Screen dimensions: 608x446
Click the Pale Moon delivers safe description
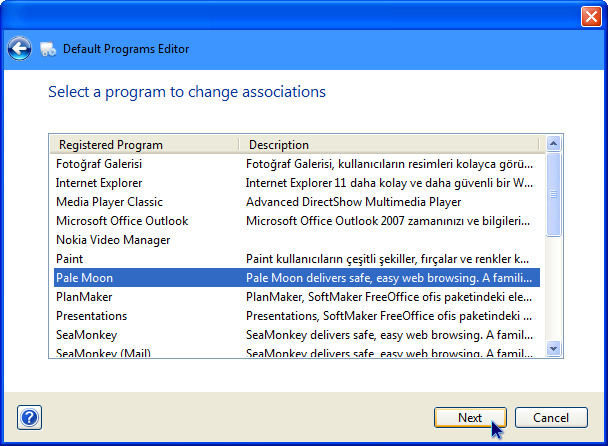[x=389, y=278]
